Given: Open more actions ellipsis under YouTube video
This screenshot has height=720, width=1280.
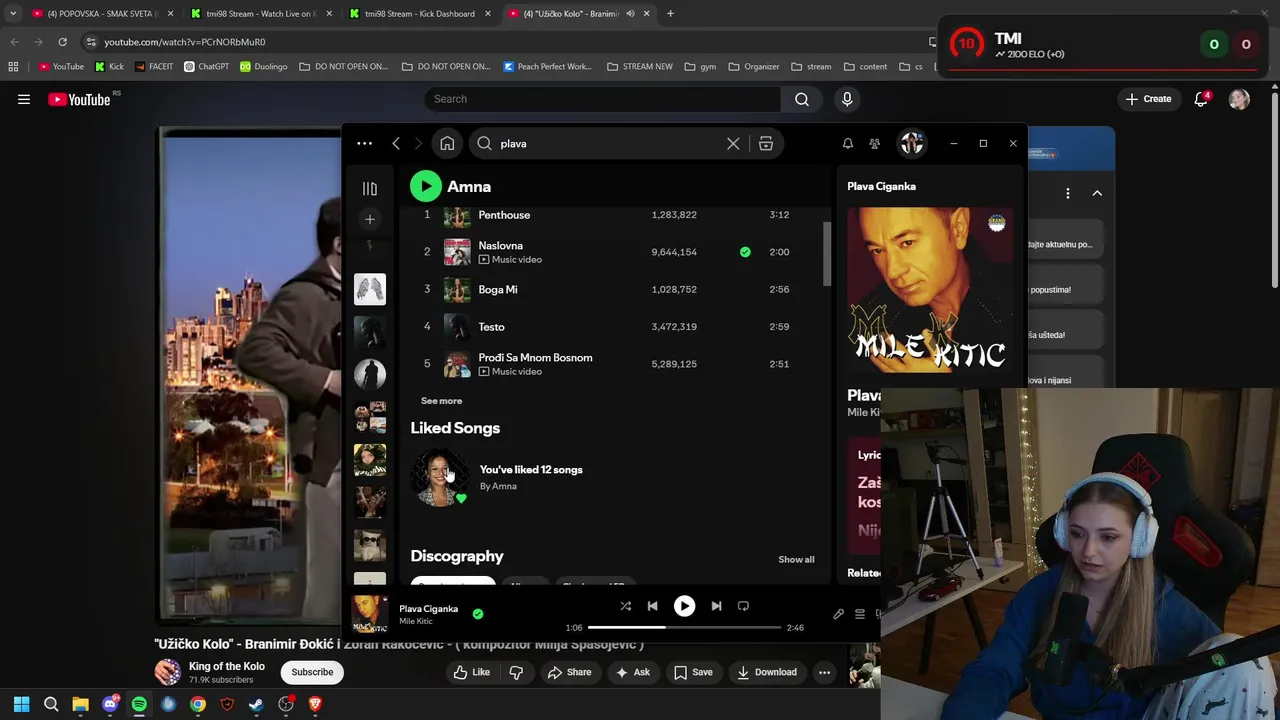Looking at the screenshot, I should [824, 672].
